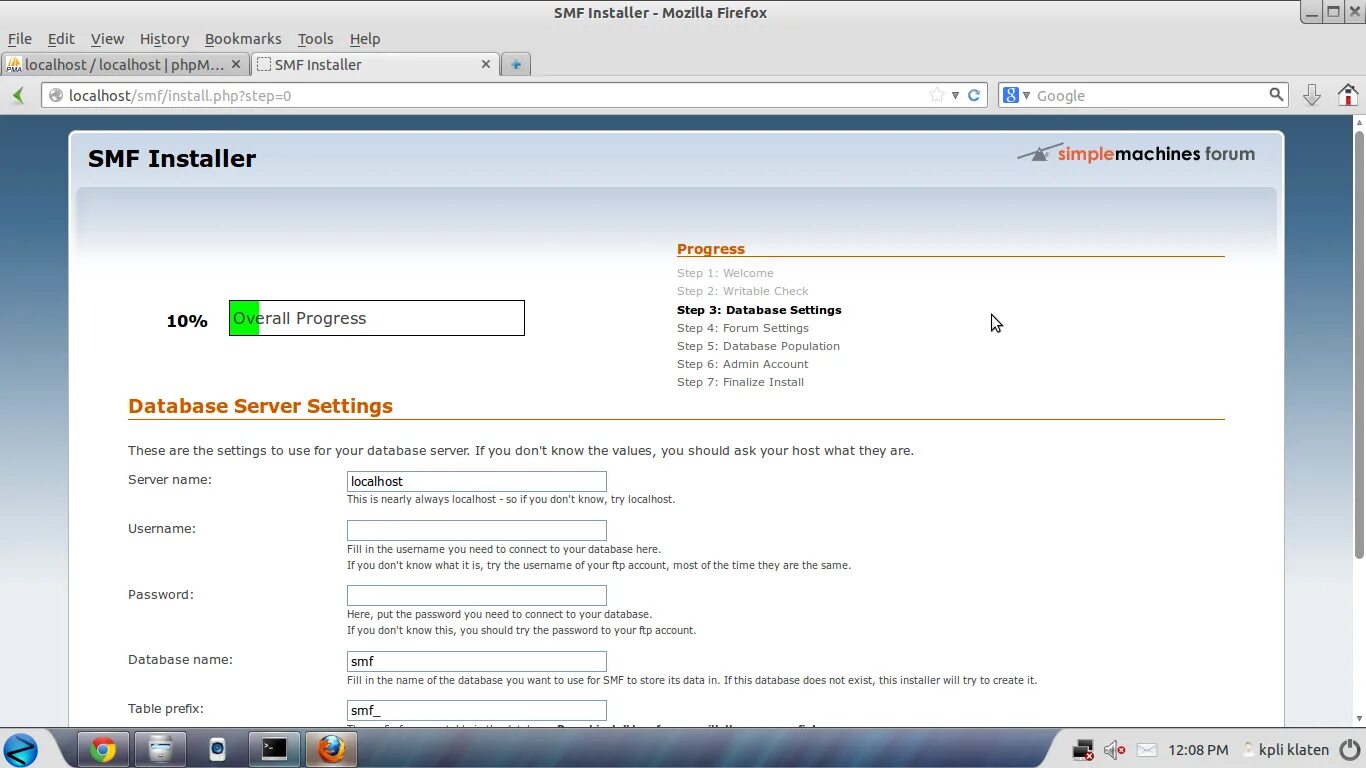Click the 10% progress label
This screenshot has width=1366, height=768.
[187, 321]
